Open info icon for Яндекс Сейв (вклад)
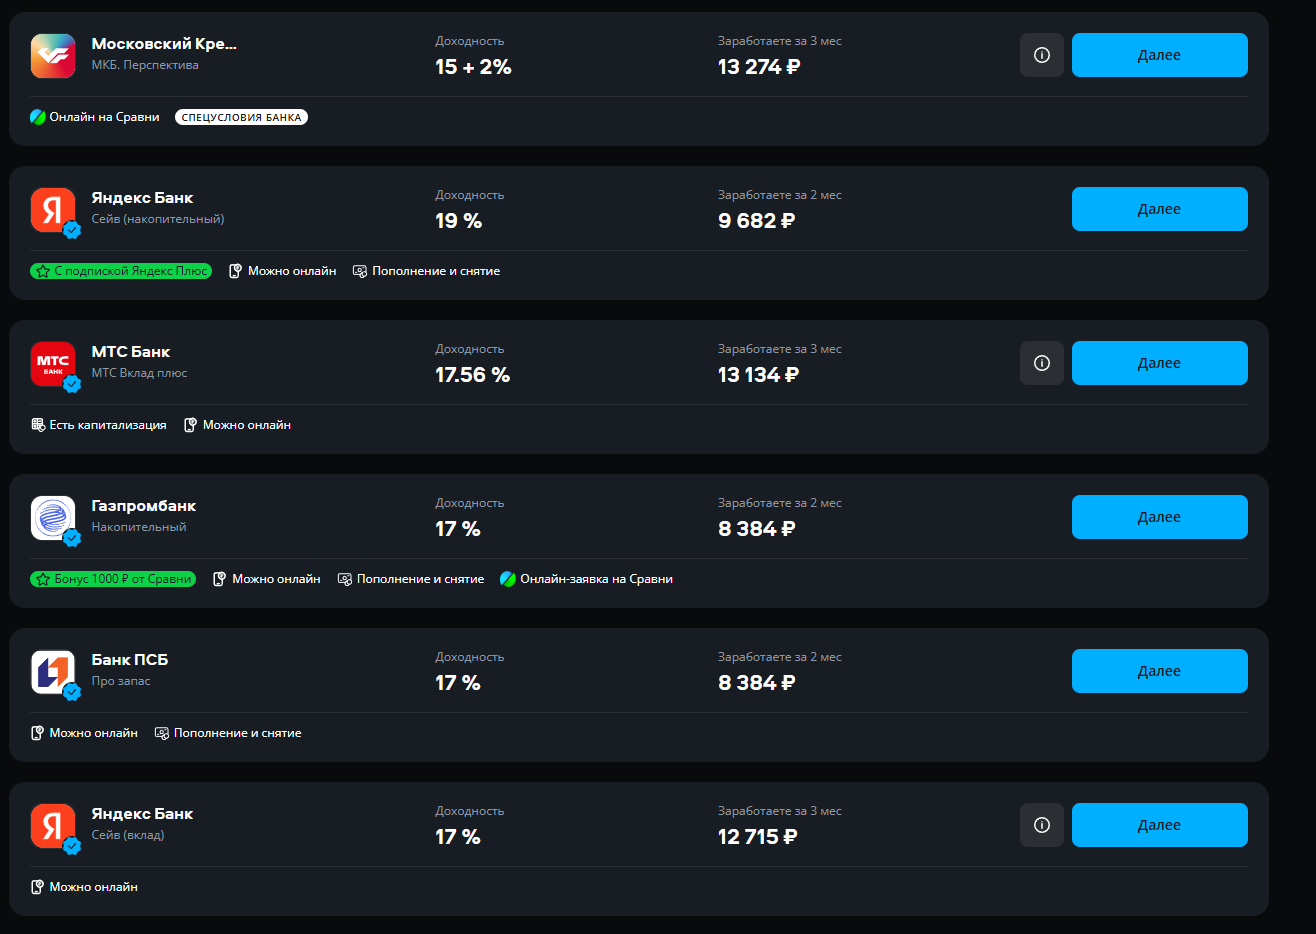This screenshot has height=934, width=1316. 1041,825
